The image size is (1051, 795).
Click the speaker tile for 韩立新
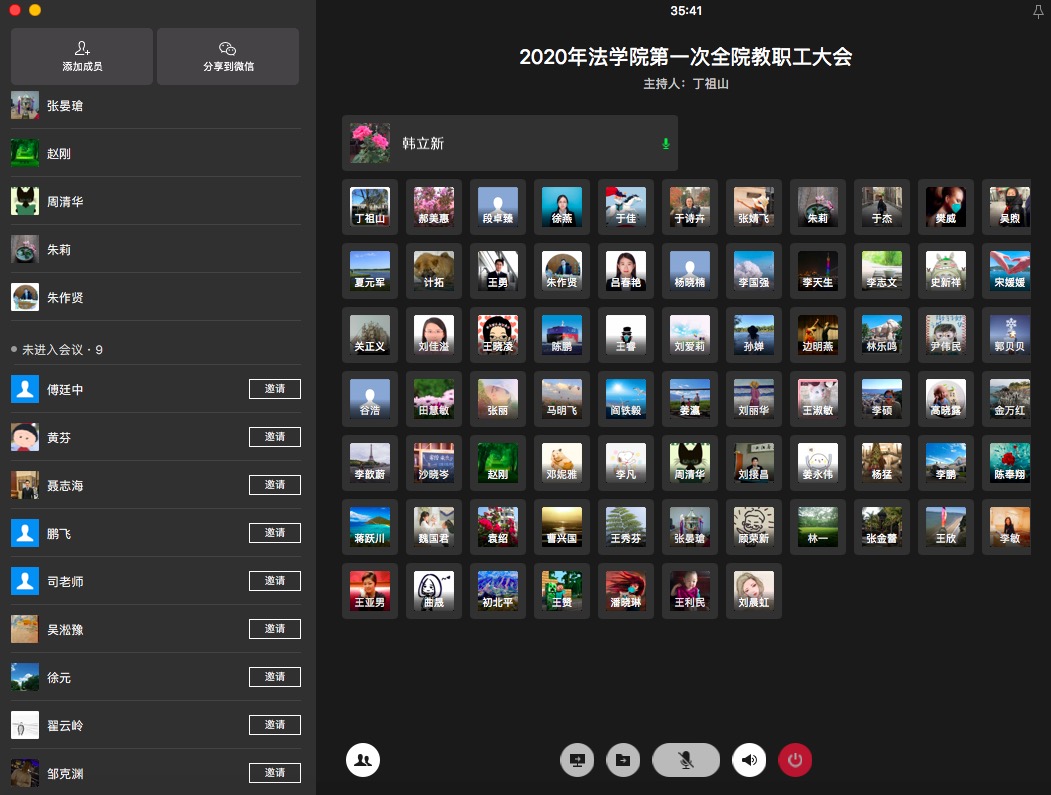509,144
